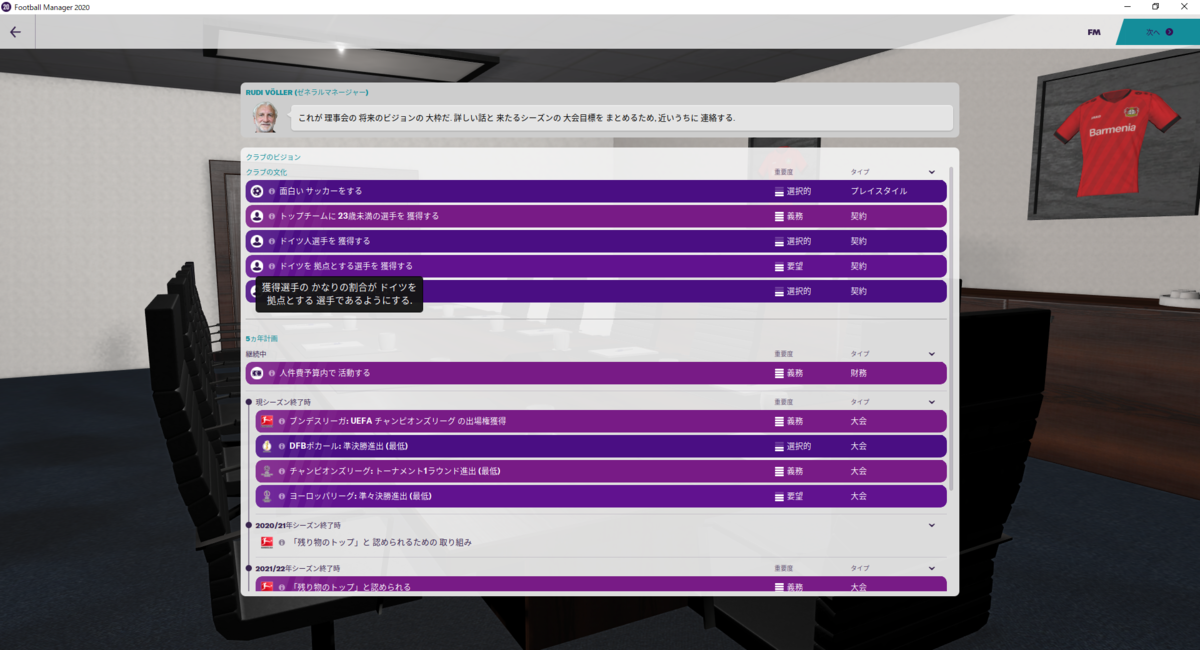Click timeline marker for 現シーズン終了時
Viewport: 1200px width, 650px height.
click(x=249, y=402)
